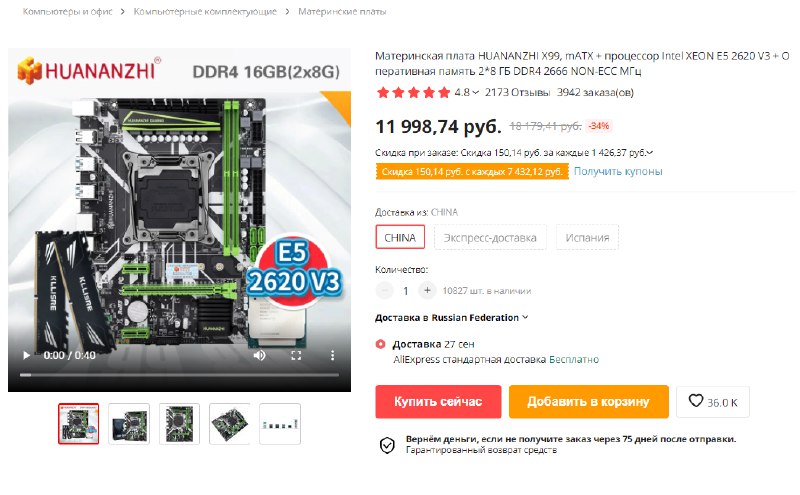
Task: Increase quantity with plus icon
Action: tap(427, 290)
